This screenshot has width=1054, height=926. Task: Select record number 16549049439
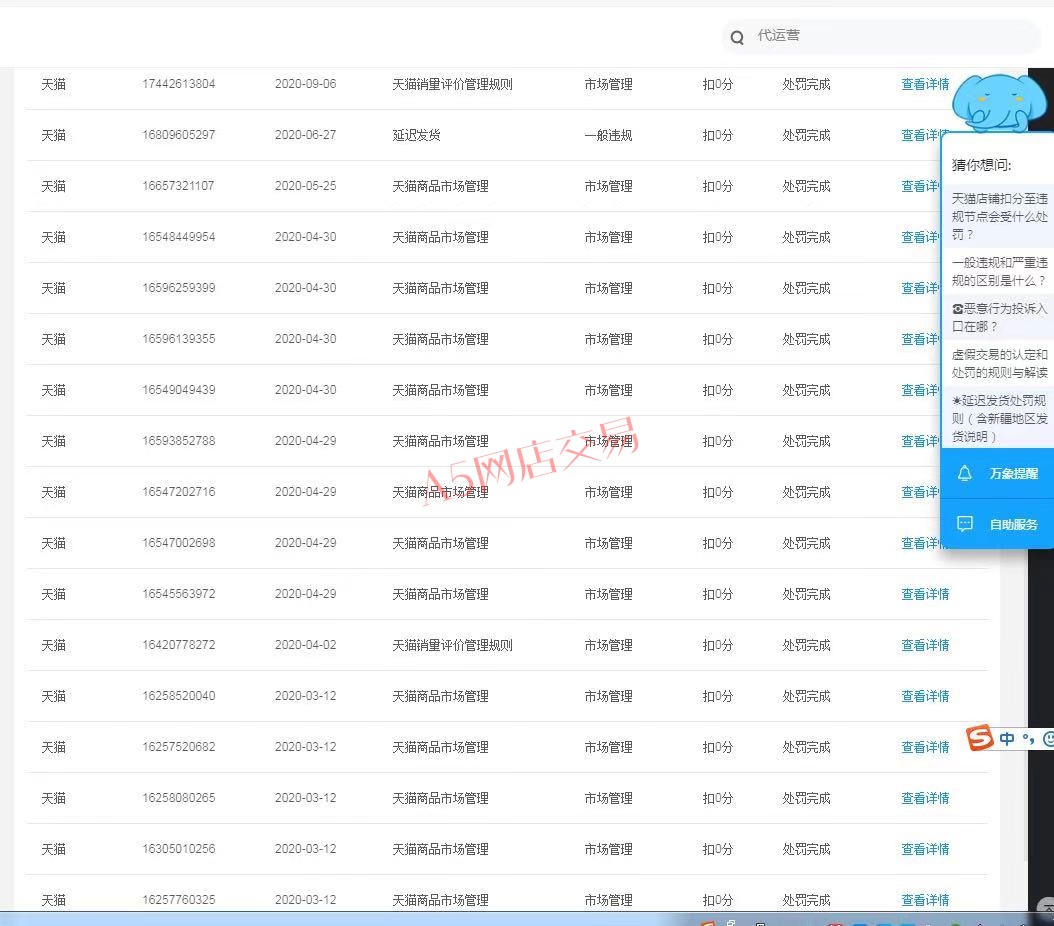pos(178,390)
